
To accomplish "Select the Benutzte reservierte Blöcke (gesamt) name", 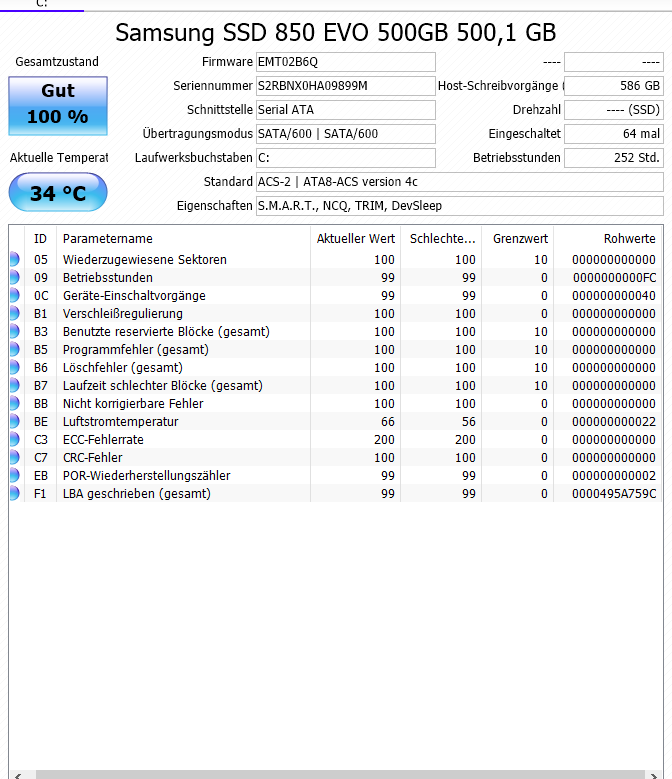I will click(166, 331).
